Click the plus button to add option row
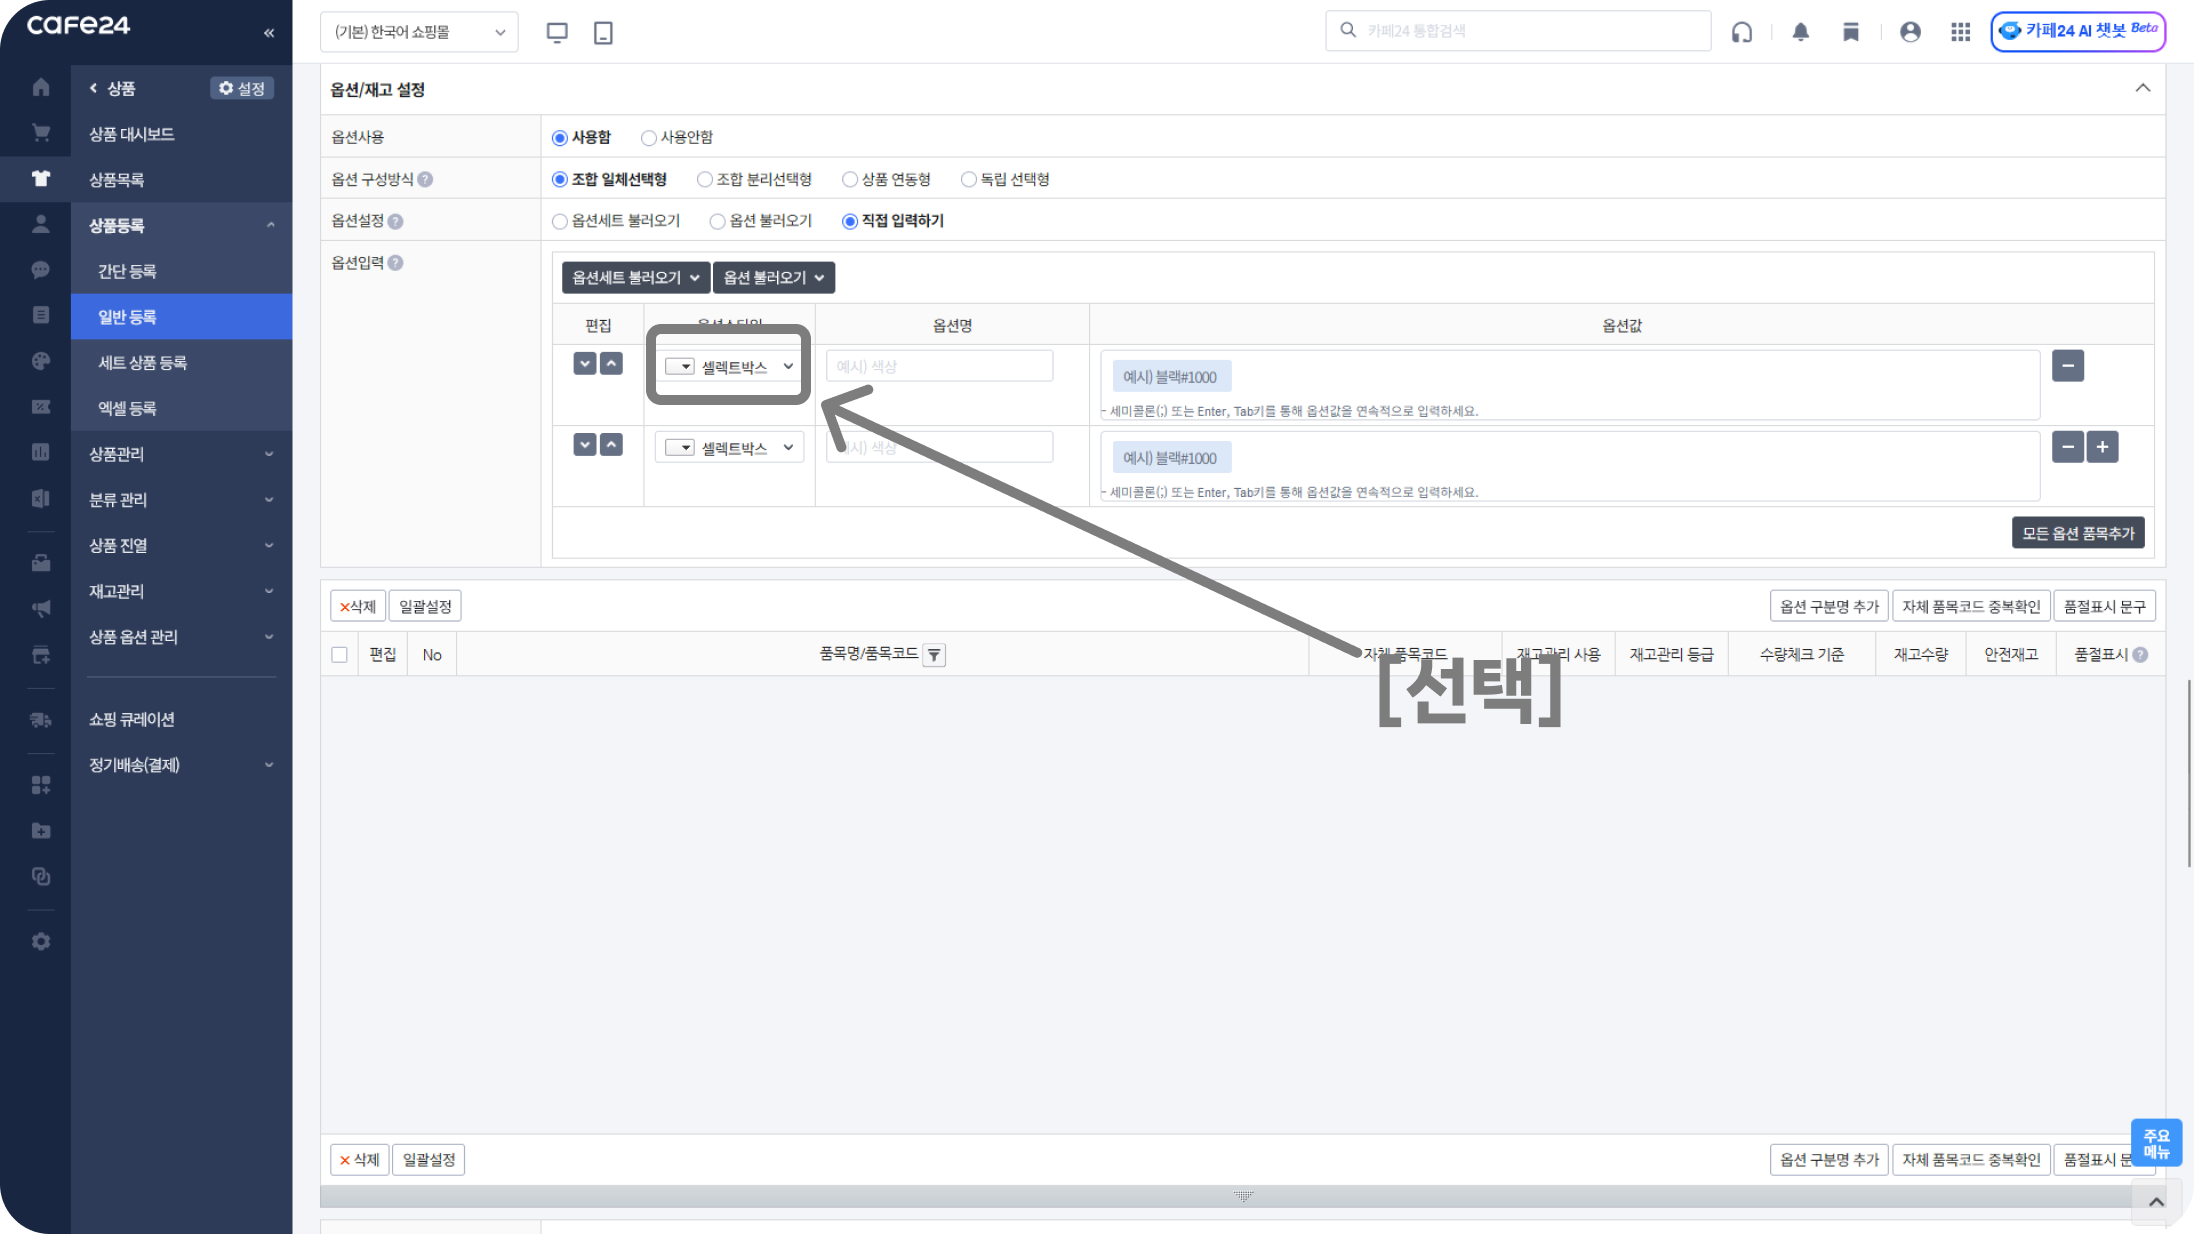This screenshot has height=1234, width=2194. tap(2102, 447)
